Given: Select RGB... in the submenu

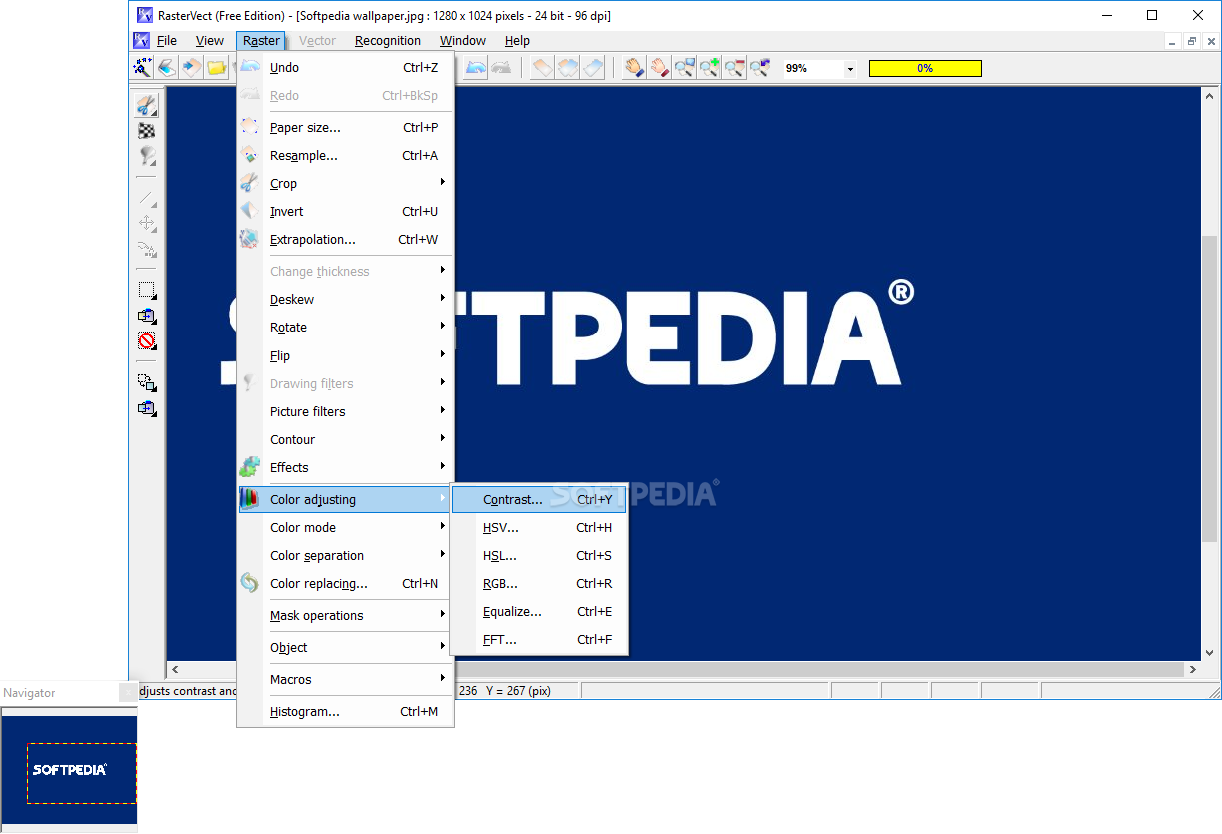Looking at the screenshot, I should [x=539, y=584].
